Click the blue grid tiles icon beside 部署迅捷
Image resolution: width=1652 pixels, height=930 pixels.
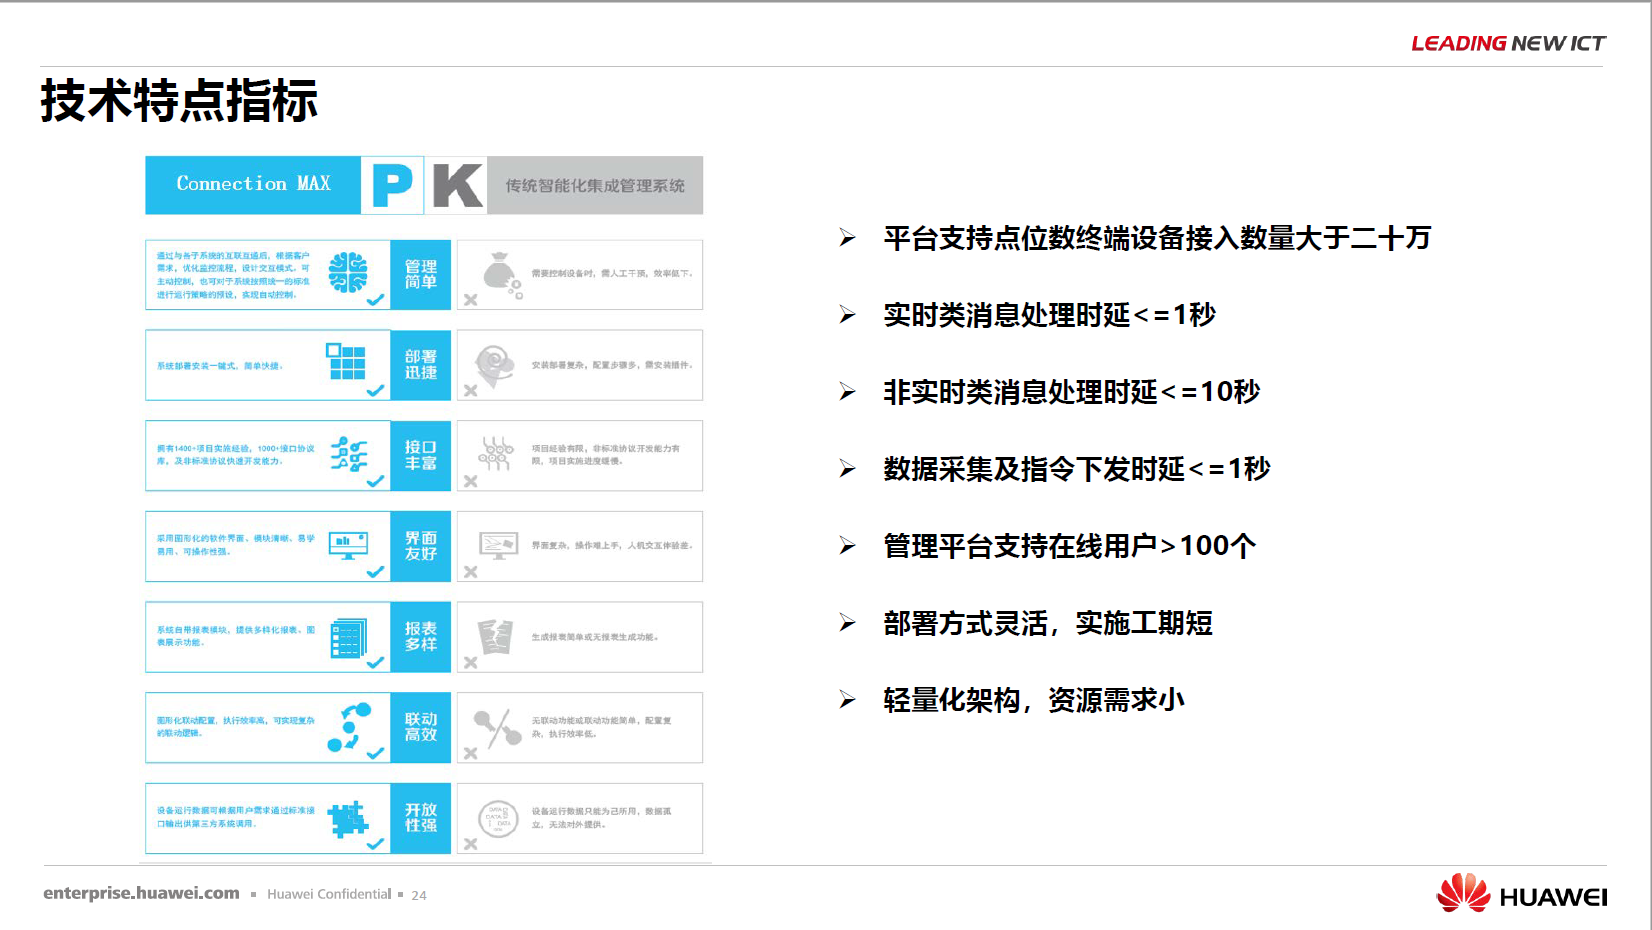coord(346,361)
